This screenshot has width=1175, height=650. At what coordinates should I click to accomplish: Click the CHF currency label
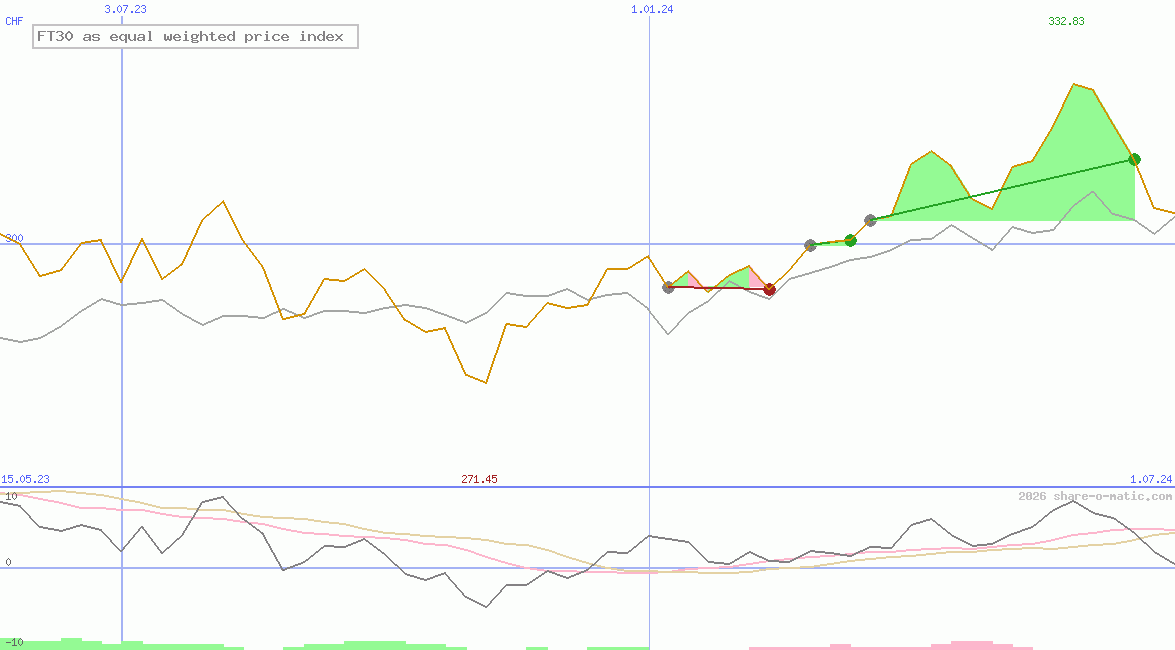14,21
